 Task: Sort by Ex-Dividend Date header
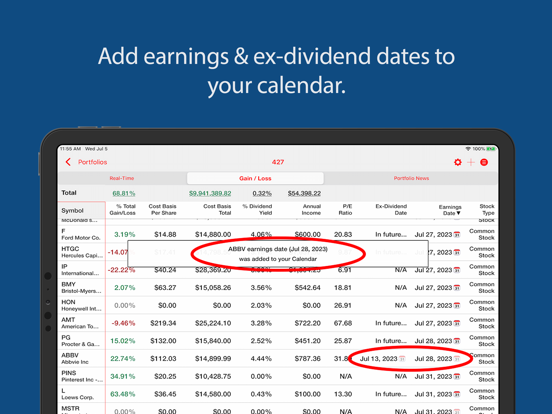(391, 209)
